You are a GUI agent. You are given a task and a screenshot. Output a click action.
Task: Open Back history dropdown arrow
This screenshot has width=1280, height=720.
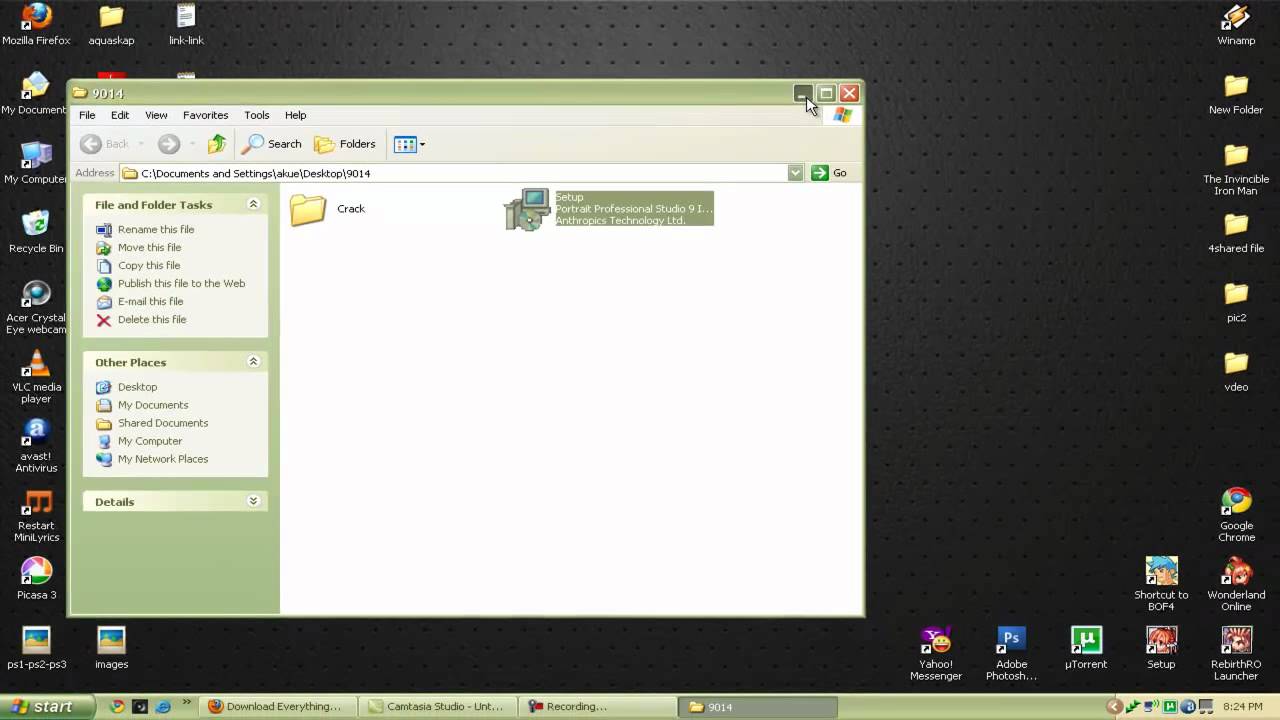(141, 144)
